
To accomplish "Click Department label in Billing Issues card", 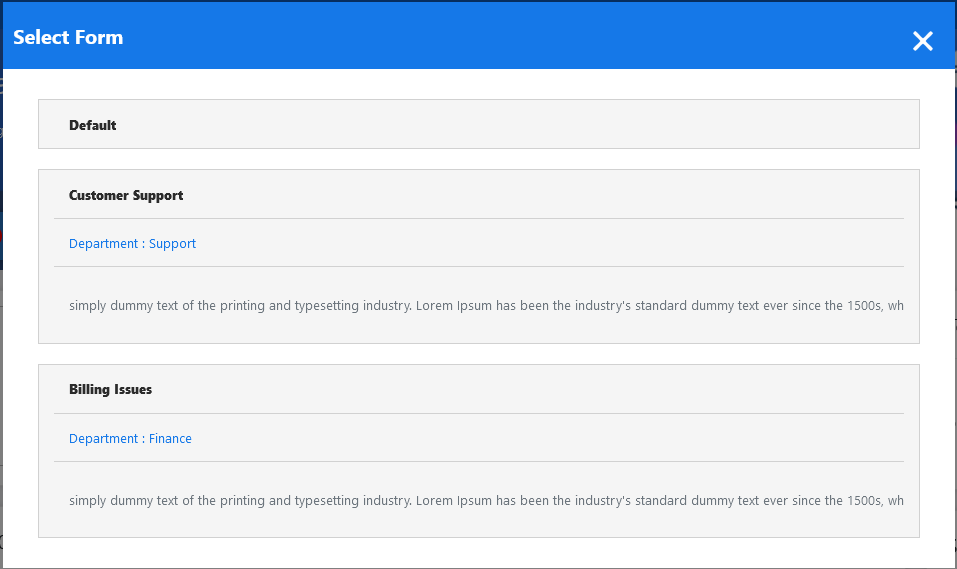I will pyautogui.click(x=103, y=439).
